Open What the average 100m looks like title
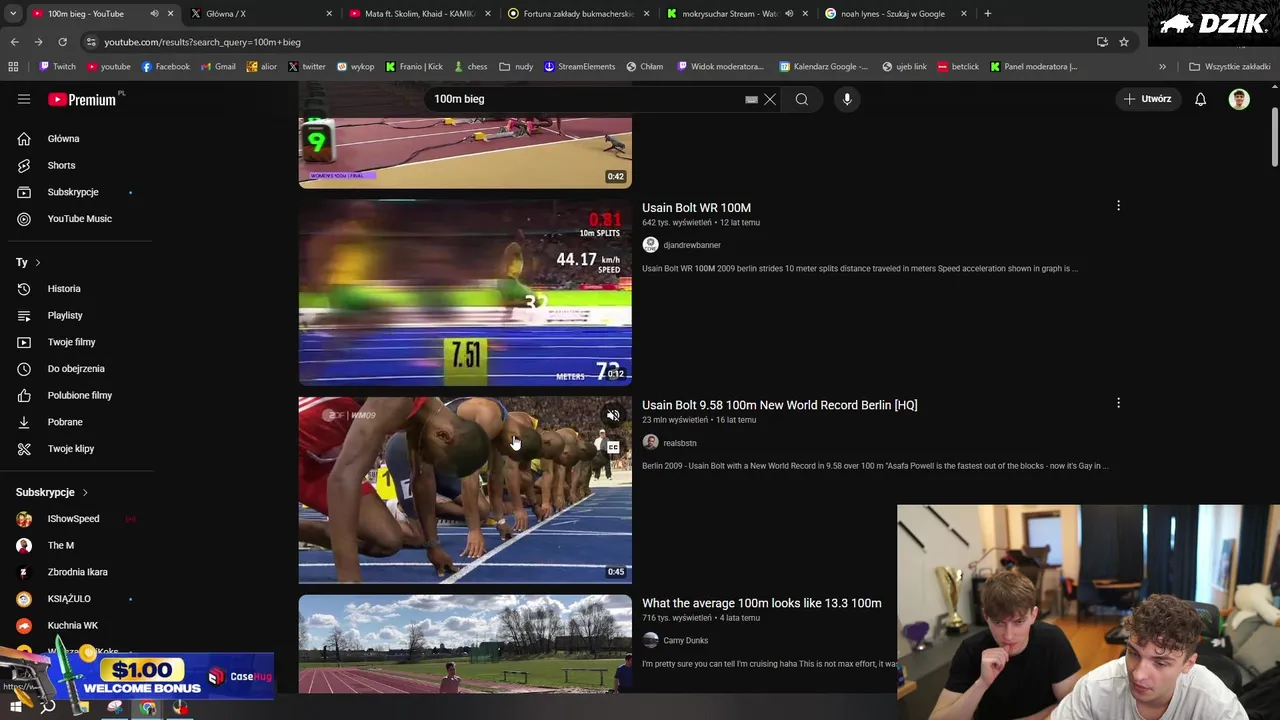Viewport: 1280px width, 720px height. pyautogui.click(x=761, y=603)
